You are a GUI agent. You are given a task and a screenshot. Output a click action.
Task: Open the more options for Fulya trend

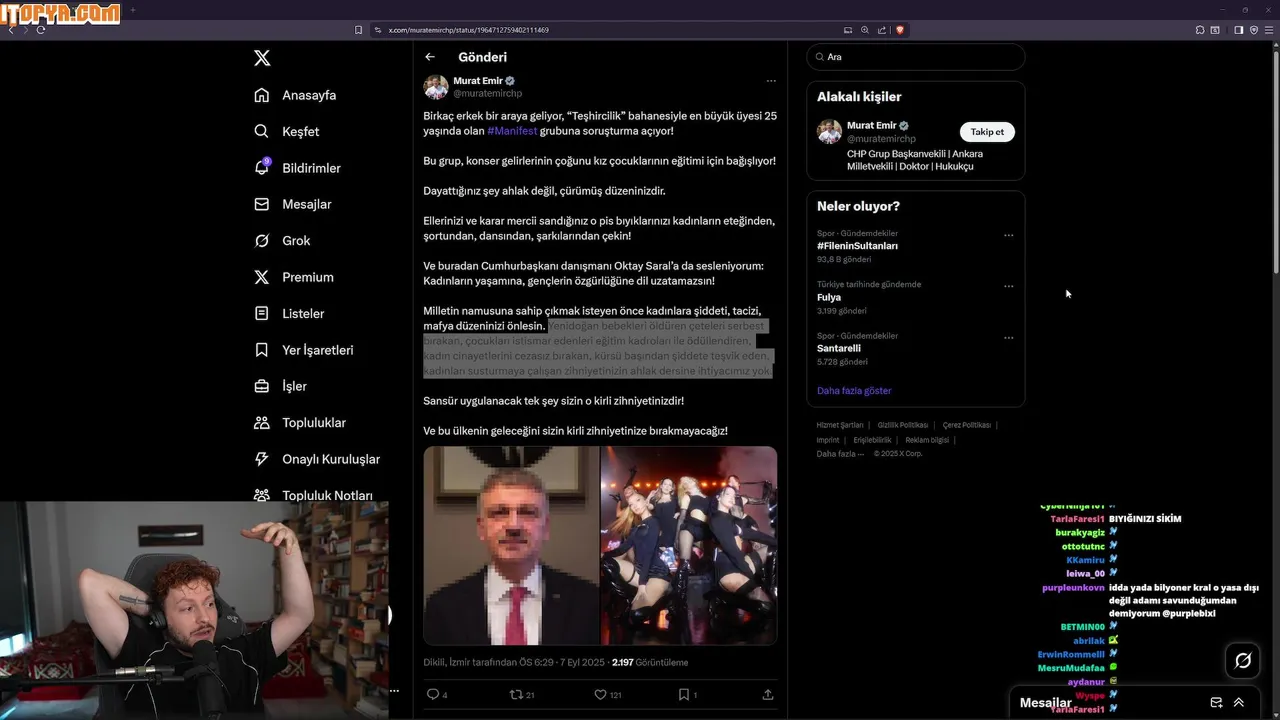pyautogui.click(x=1008, y=286)
